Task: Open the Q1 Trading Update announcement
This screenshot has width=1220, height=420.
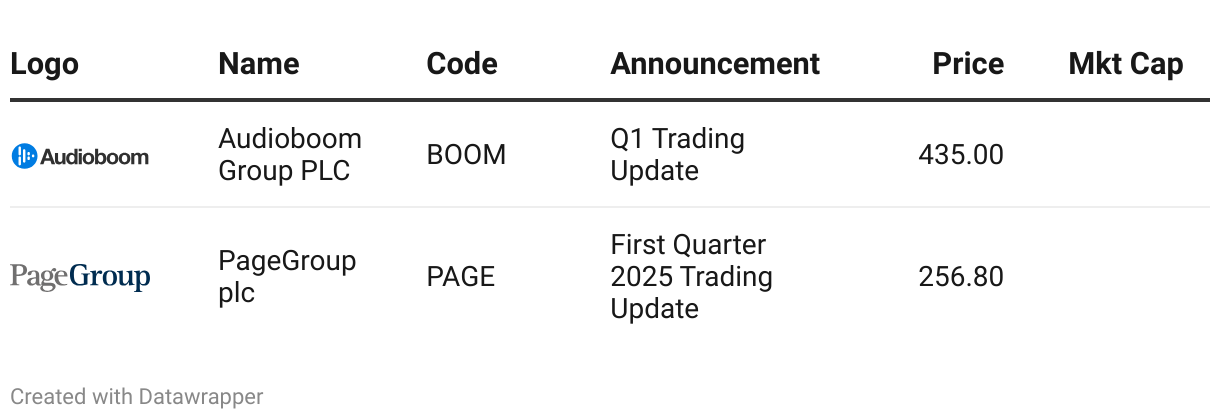Action: point(678,155)
